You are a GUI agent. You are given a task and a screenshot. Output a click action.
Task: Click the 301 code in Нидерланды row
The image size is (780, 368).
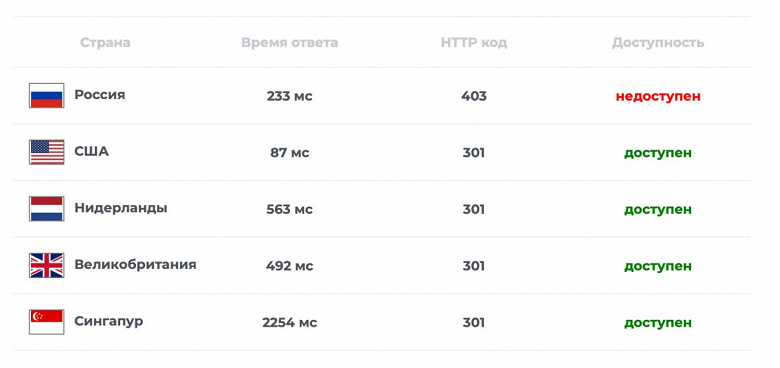coord(474,209)
